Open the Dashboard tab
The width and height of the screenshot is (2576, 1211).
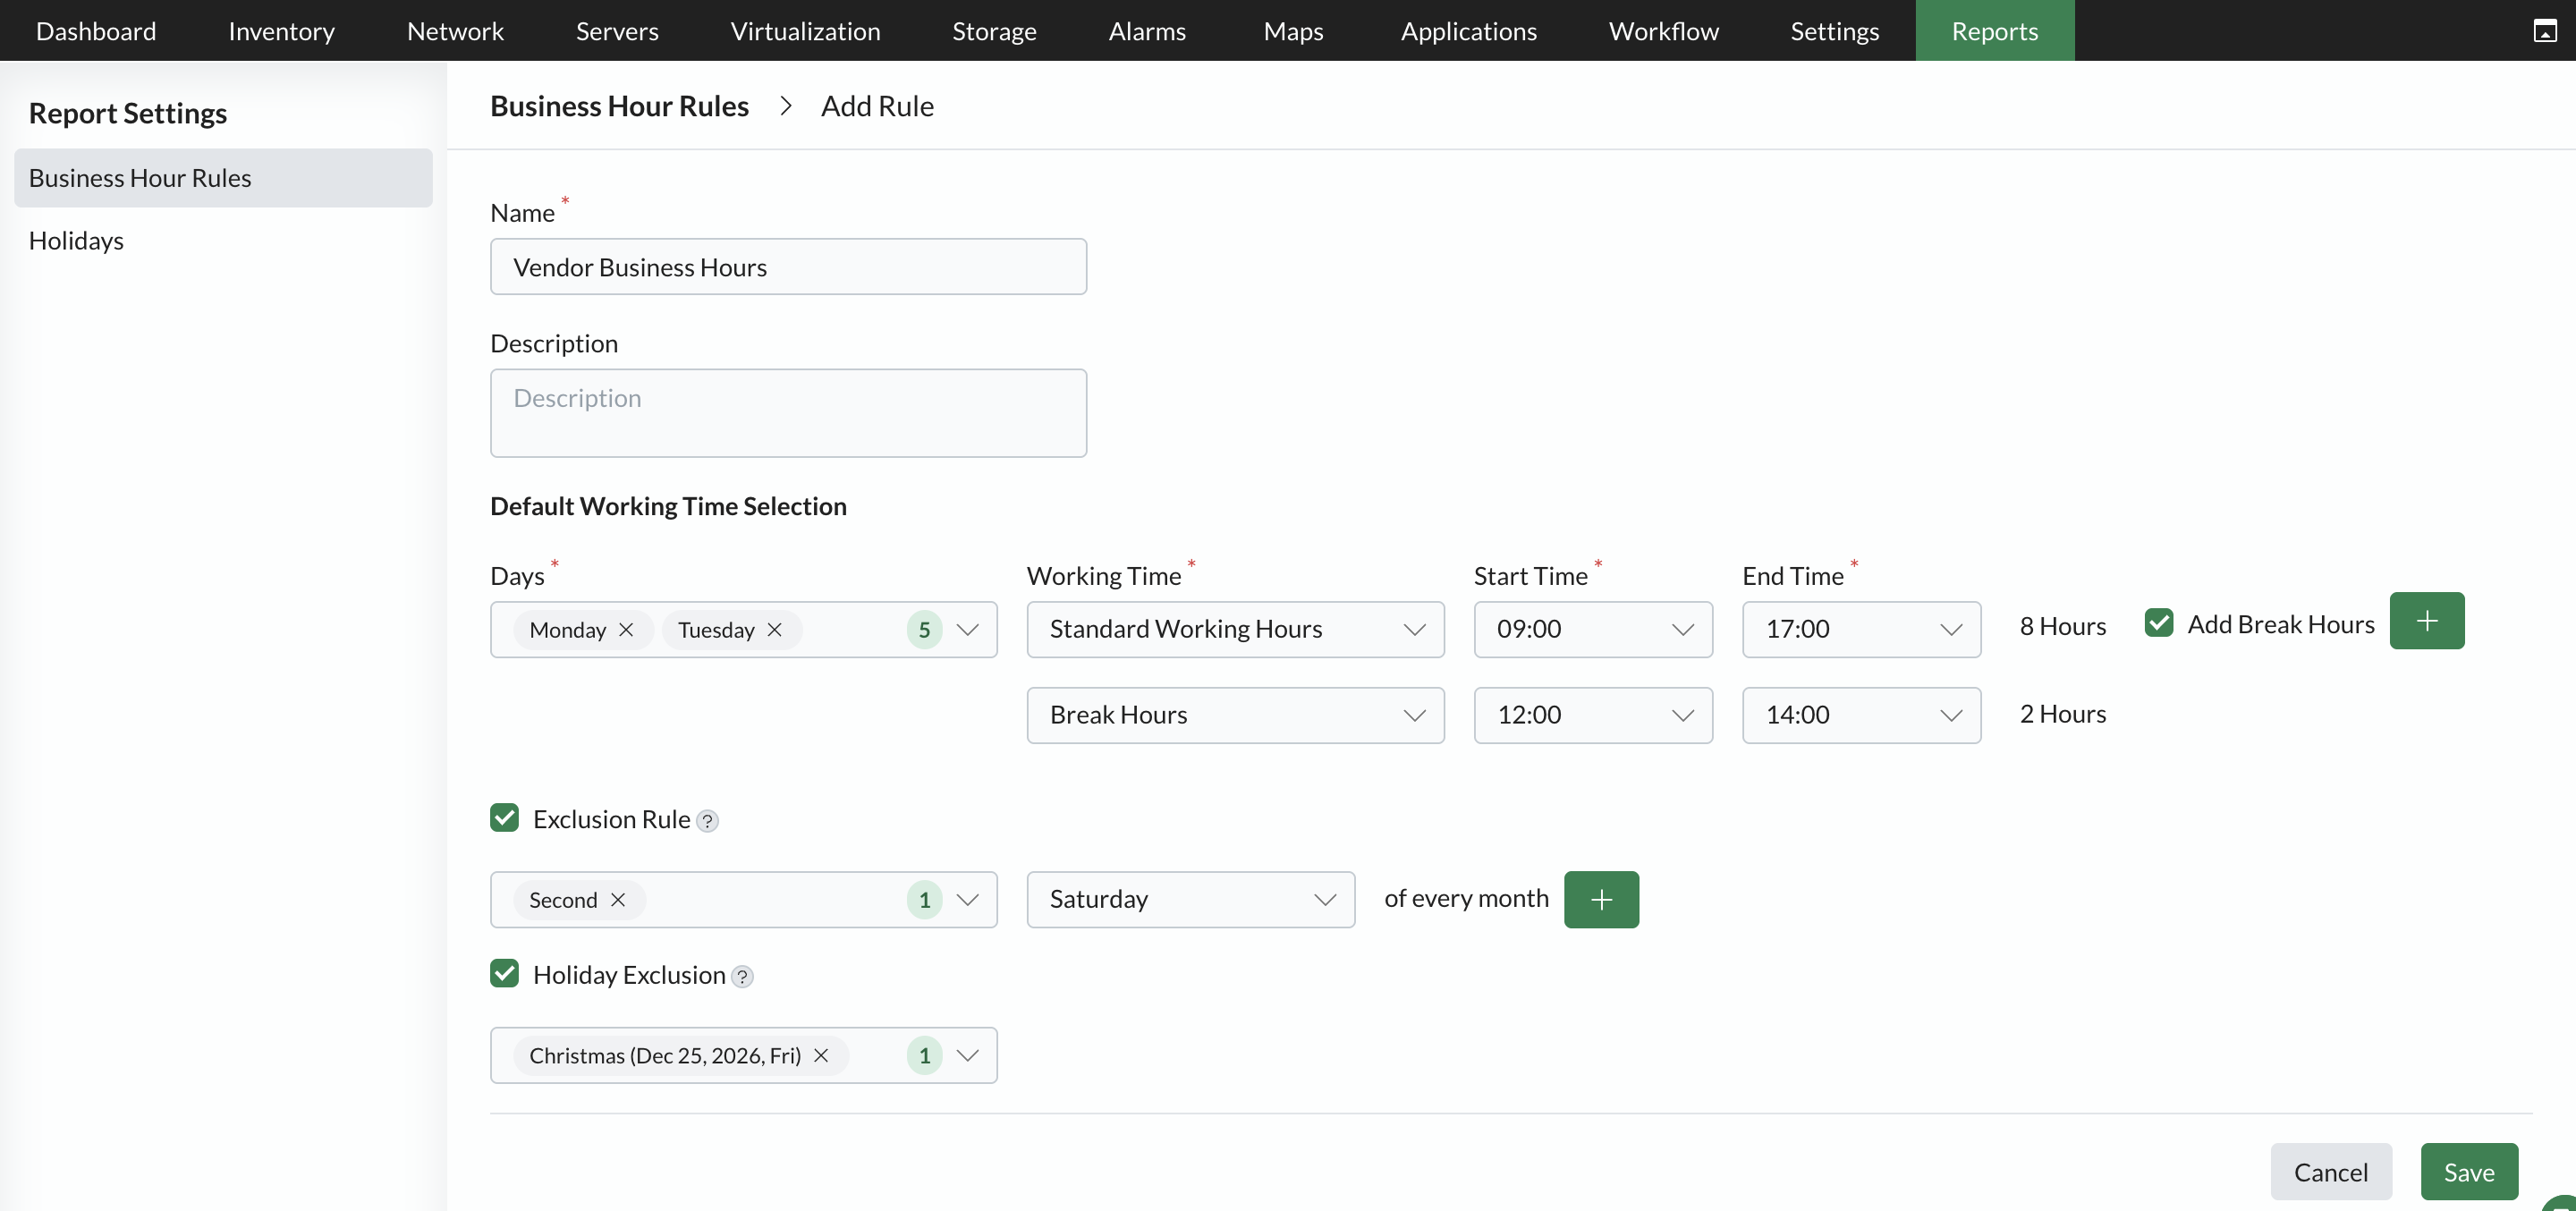(x=96, y=31)
